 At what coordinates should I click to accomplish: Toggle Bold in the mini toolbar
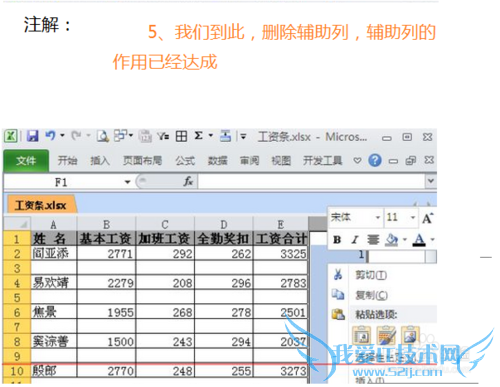(x=337, y=239)
